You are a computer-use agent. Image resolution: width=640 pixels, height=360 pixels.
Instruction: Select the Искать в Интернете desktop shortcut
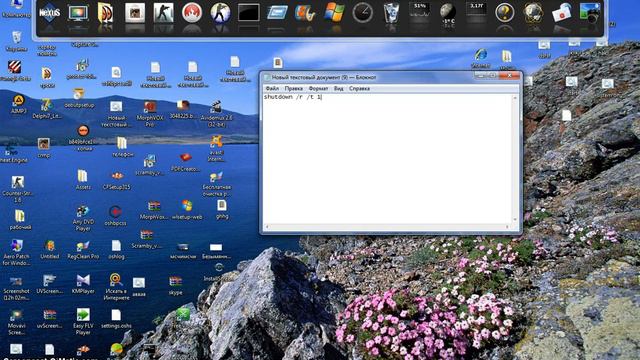pyautogui.click(x=116, y=287)
